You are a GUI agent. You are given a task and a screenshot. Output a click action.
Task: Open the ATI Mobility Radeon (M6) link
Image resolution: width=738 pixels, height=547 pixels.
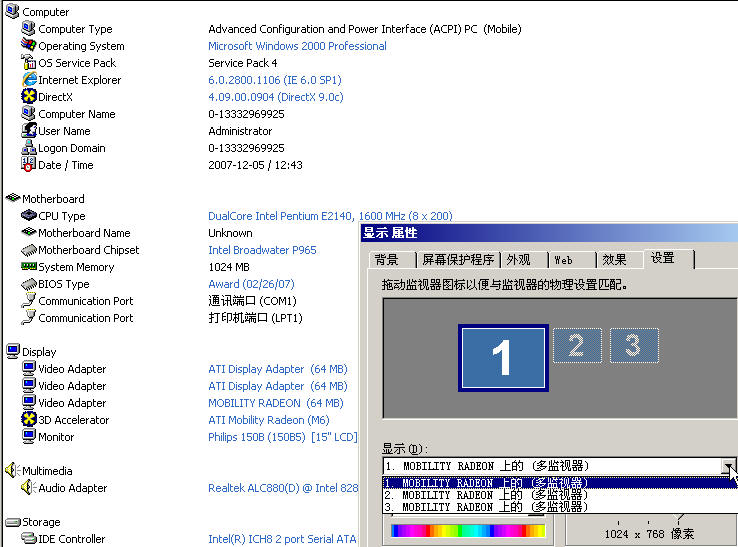point(269,420)
